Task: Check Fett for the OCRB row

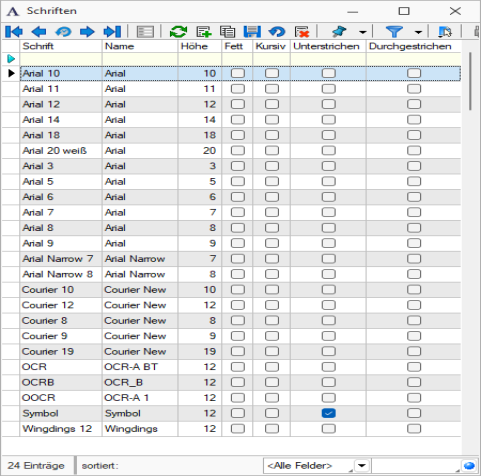Action: tap(238, 382)
